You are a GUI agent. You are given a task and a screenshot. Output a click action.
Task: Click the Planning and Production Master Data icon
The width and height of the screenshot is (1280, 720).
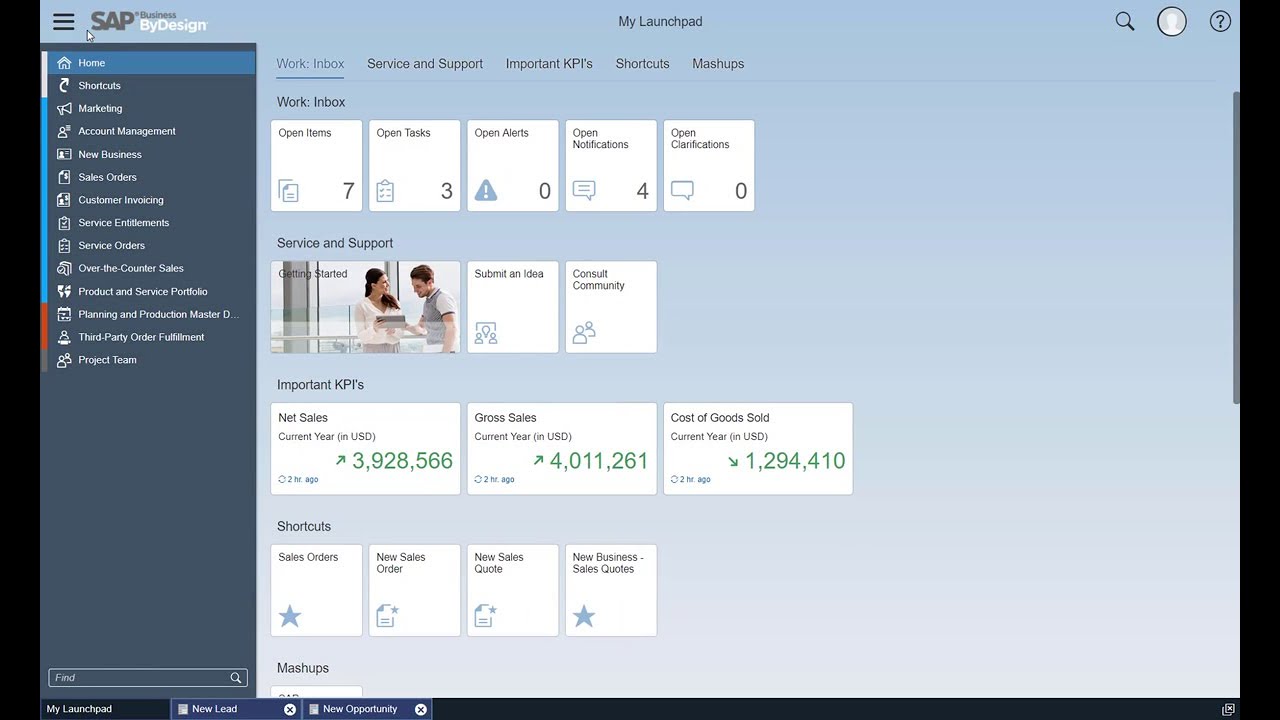click(64, 314)
